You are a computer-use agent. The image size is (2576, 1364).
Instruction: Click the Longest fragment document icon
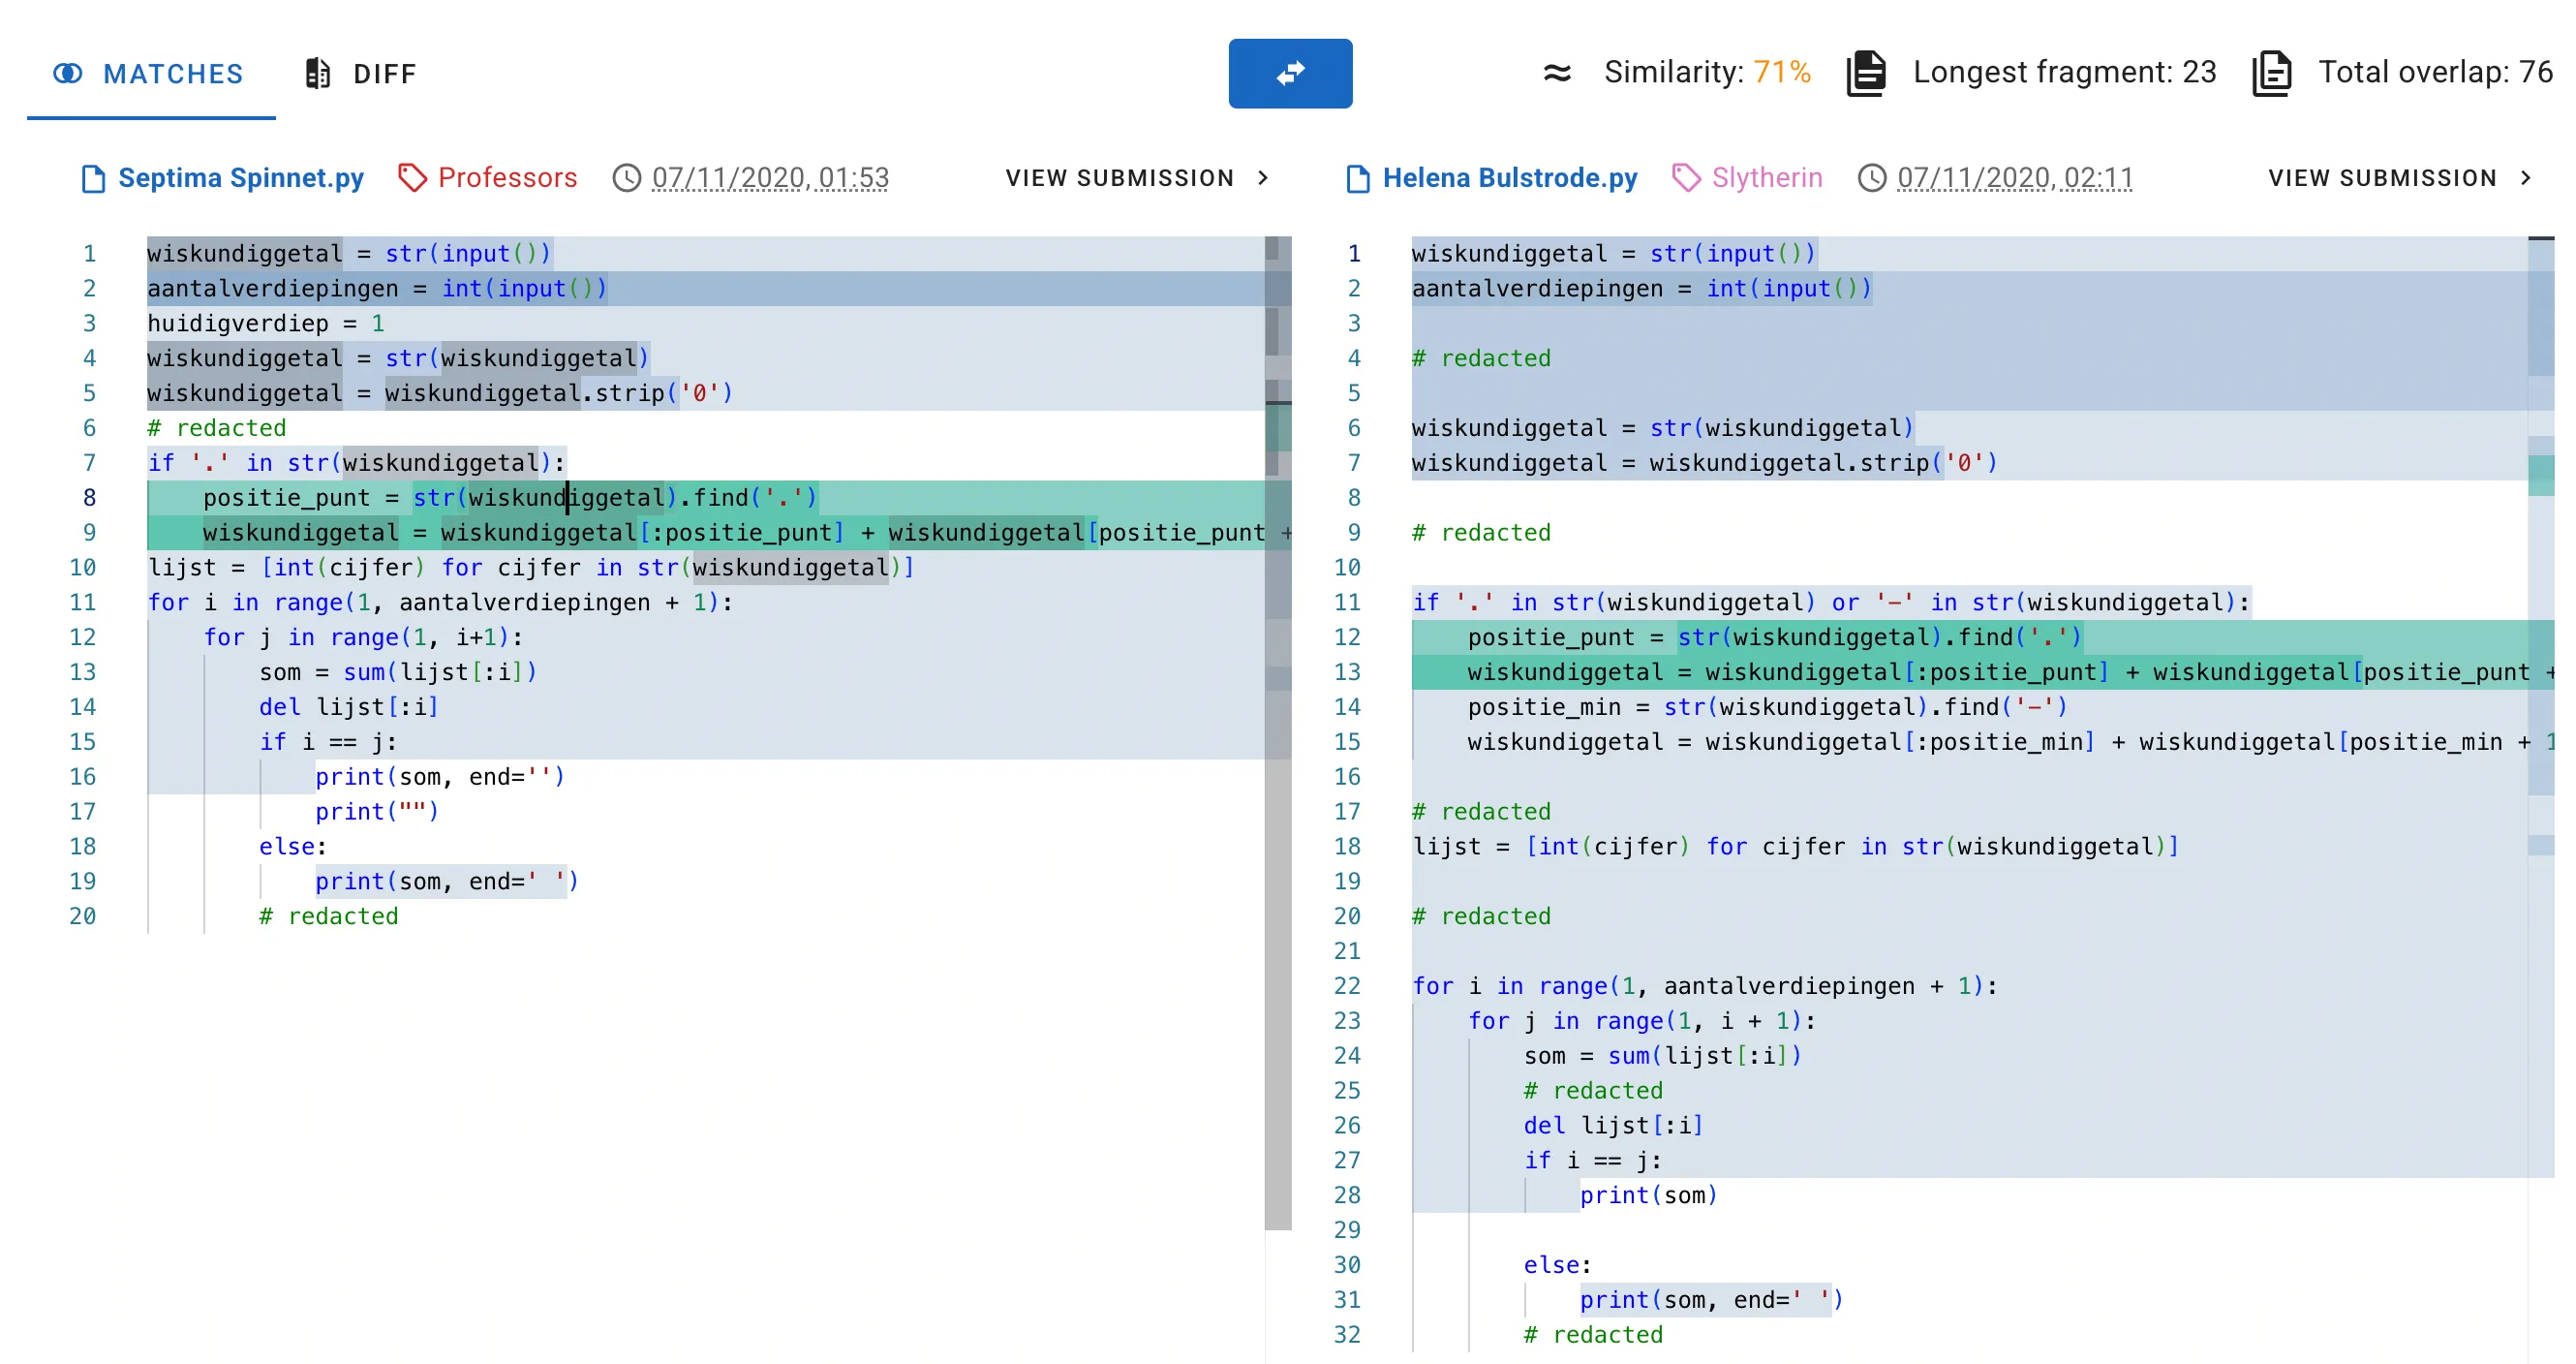tap(1866, 72)
